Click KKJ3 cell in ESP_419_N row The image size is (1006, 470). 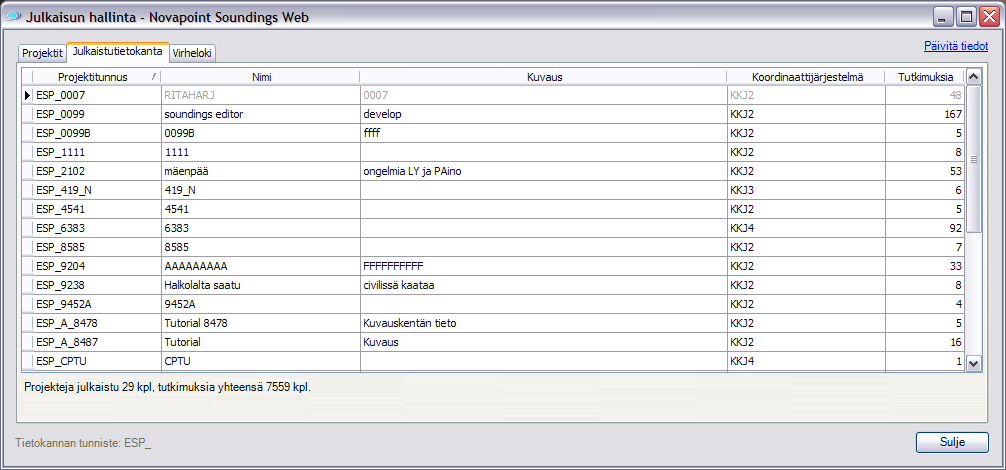[806, 190]
